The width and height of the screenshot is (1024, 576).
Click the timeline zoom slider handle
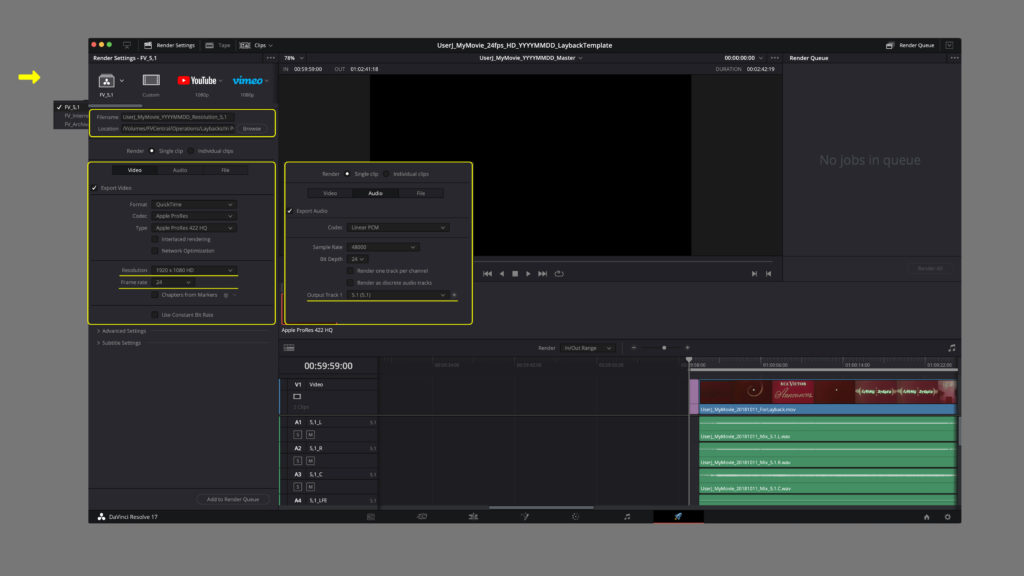pos(664,348)
